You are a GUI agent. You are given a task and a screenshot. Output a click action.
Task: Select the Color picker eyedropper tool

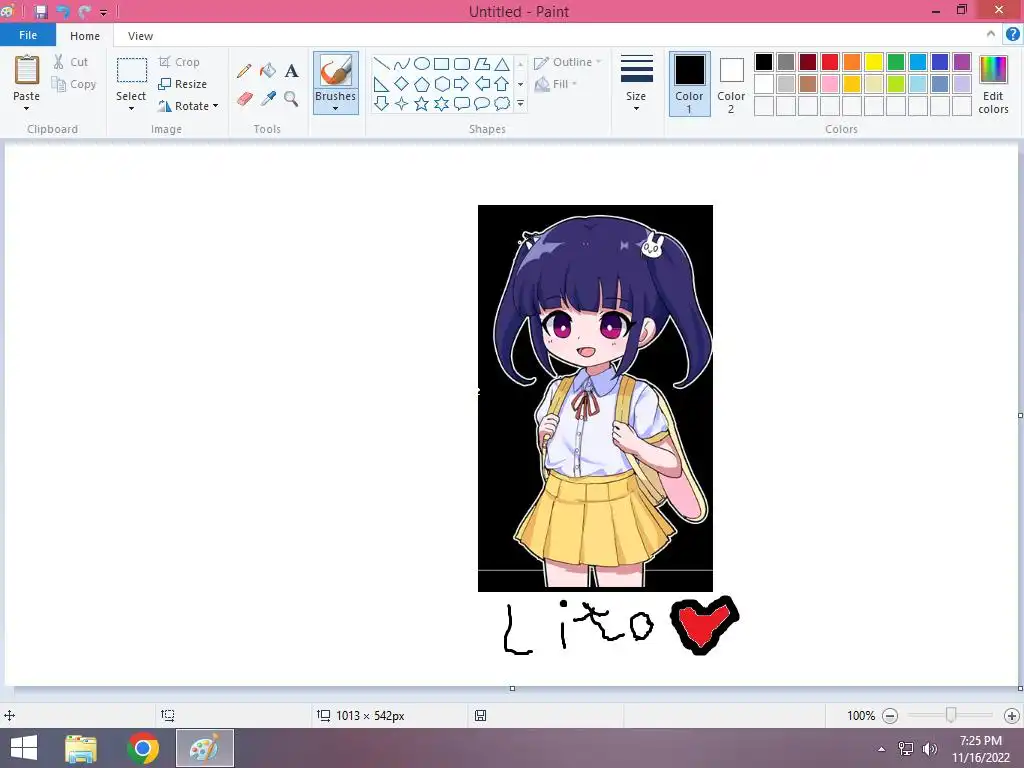click(x=268, y=99)
